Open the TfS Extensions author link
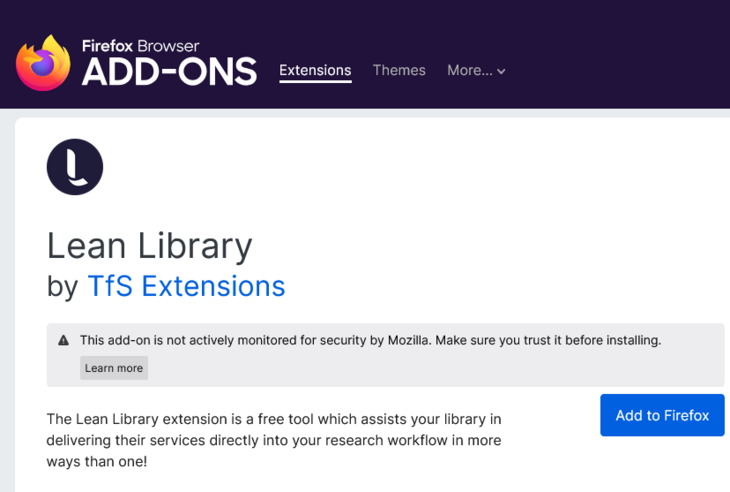Screen dimensions: 730x492 186,286
